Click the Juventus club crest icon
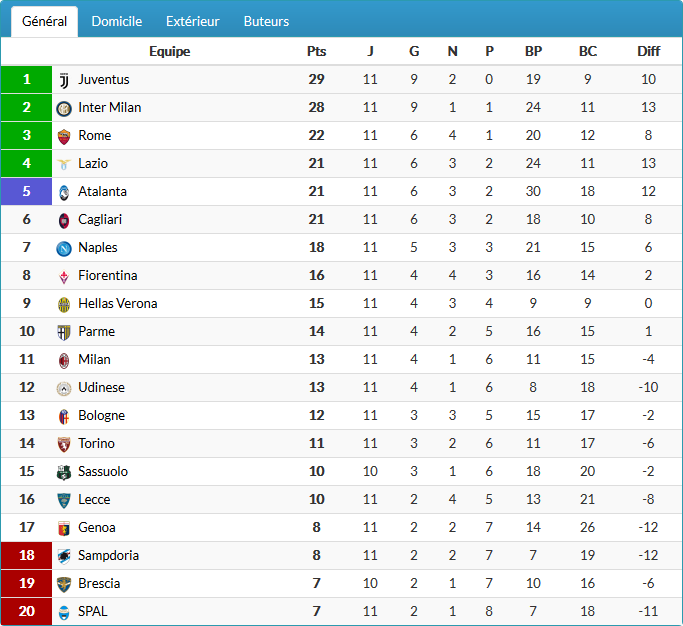The image size is (683, 626). coord(64,80)
